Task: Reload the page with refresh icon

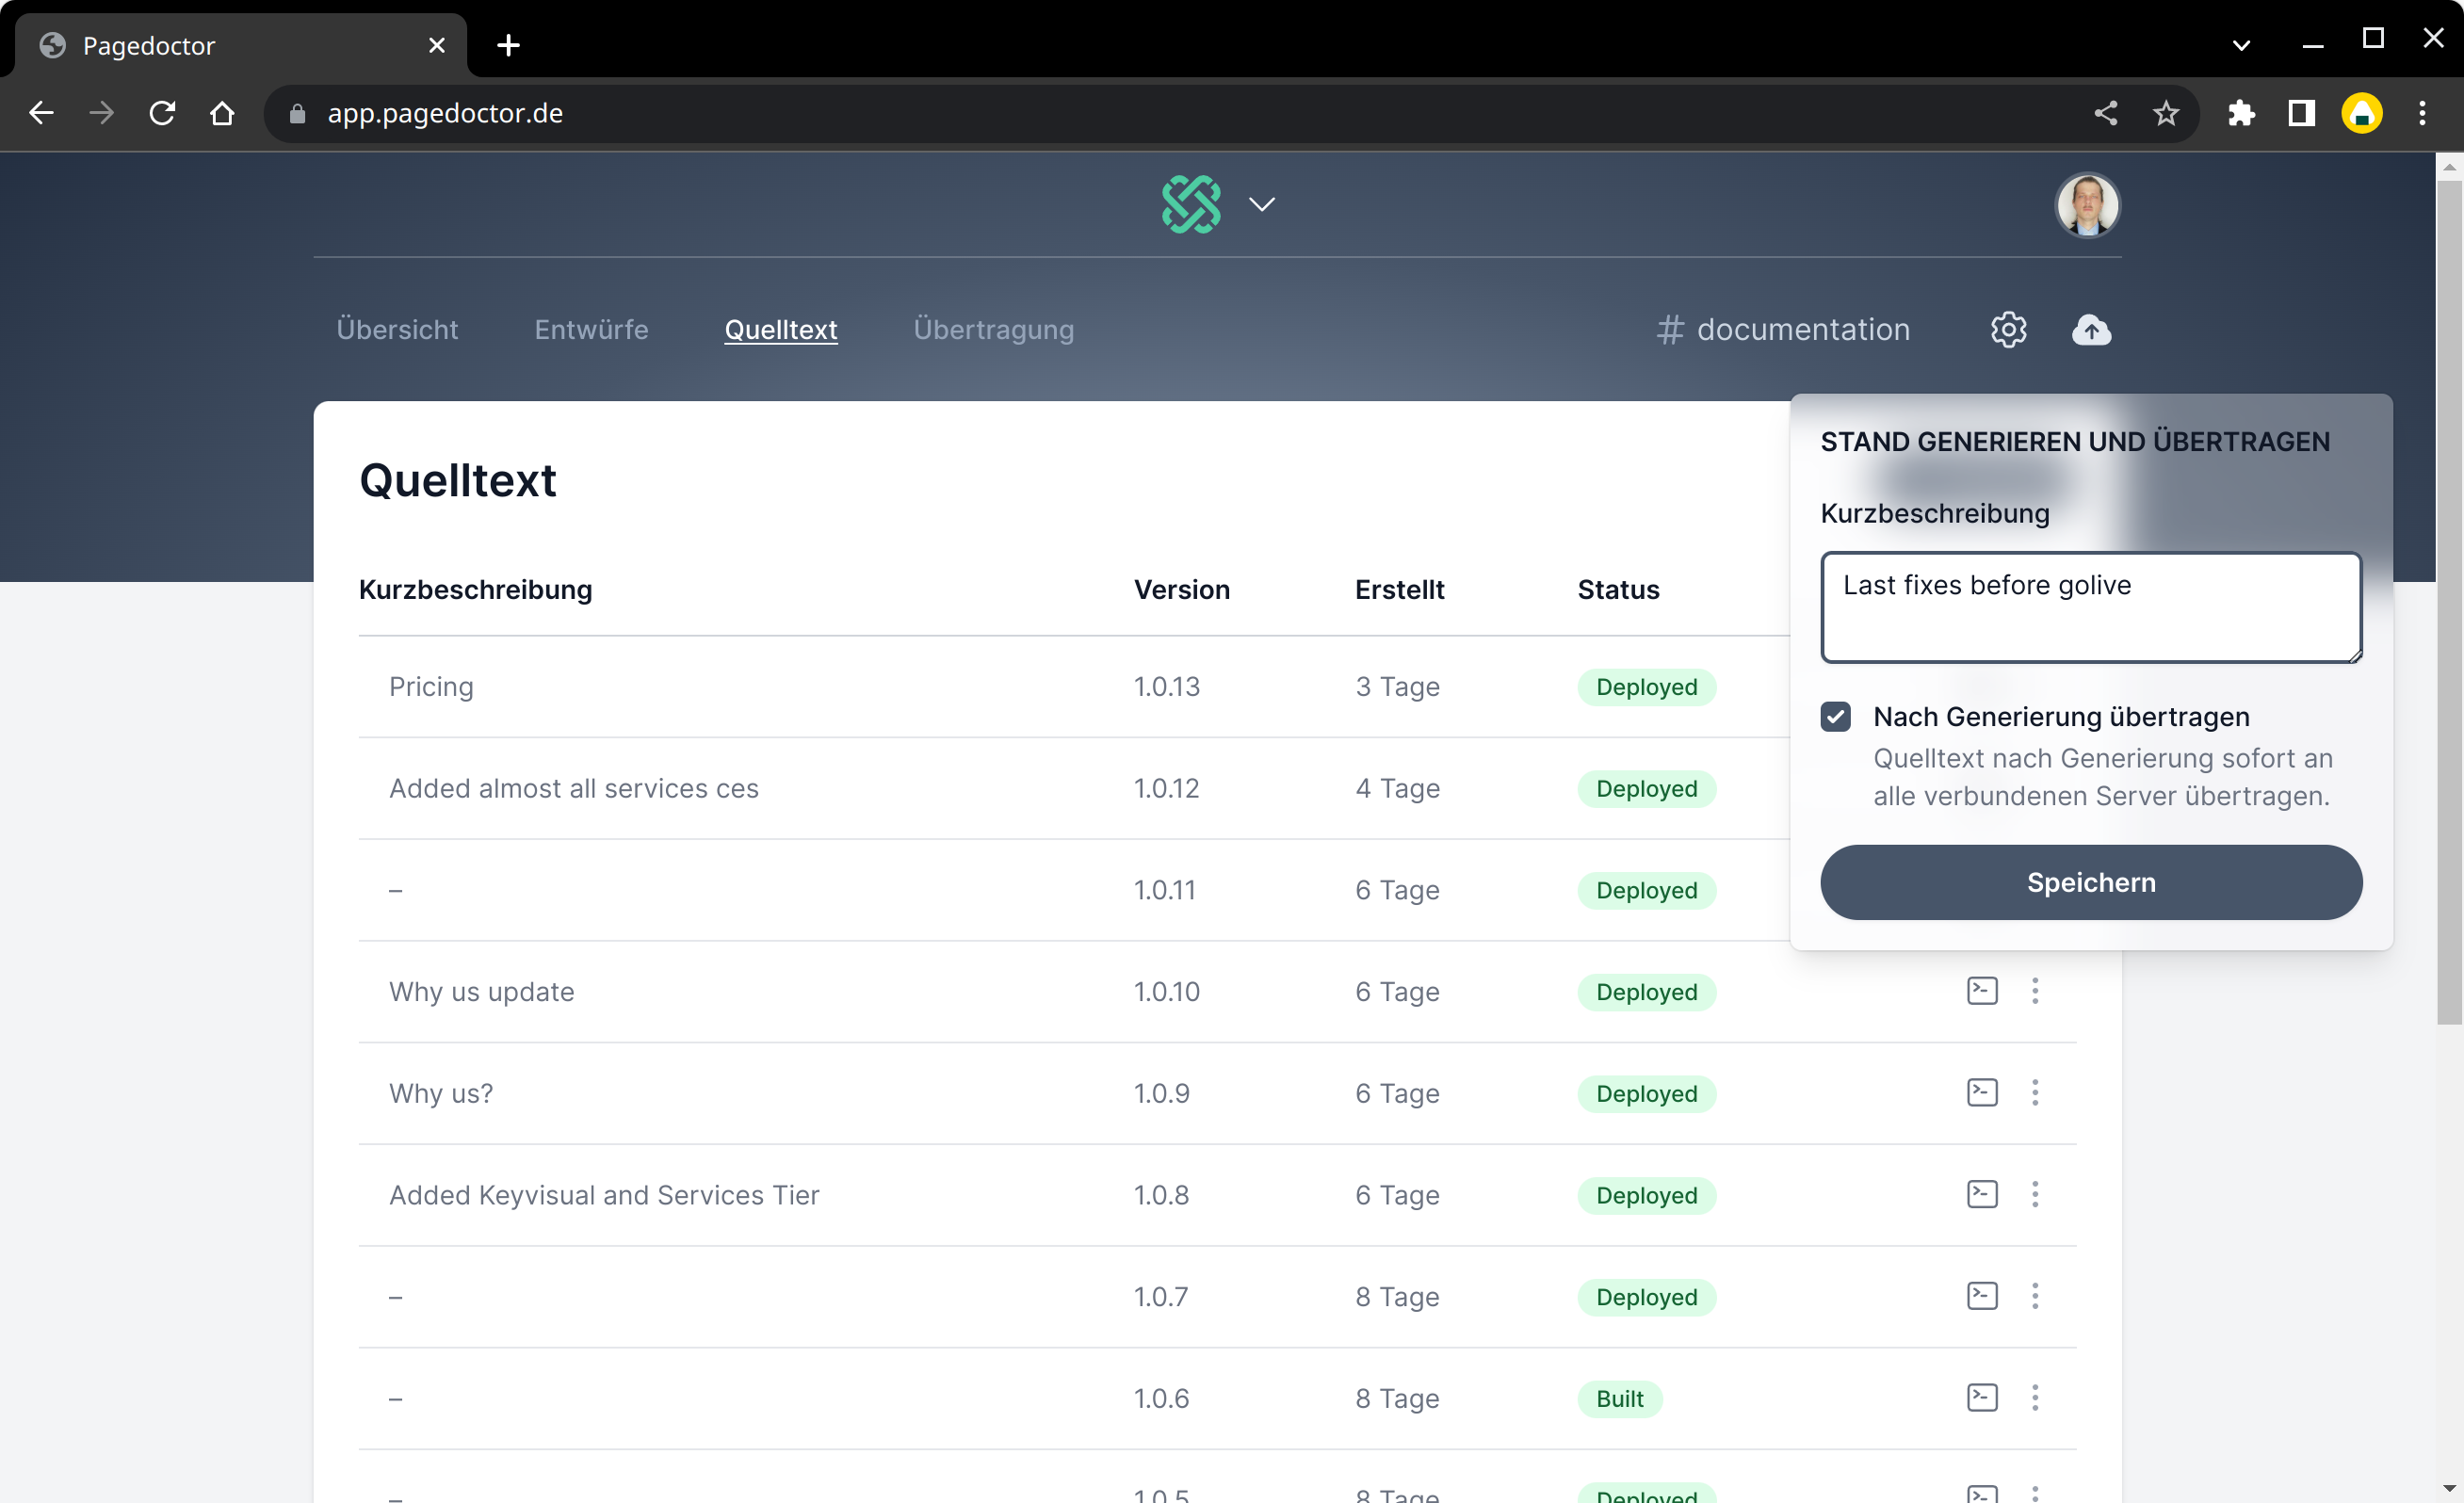Action: tap(162, 113)
